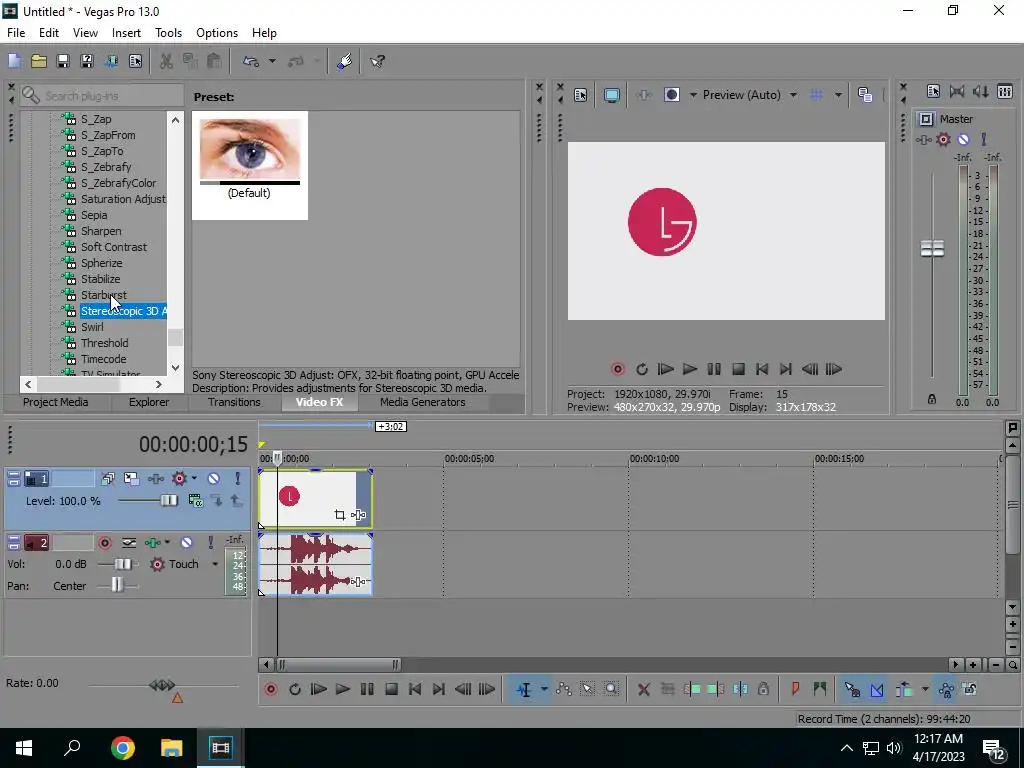This screenshot has height=768, width=1024.
Task: Switch to the Transitions tab
Action: click(x=234, y=402)
